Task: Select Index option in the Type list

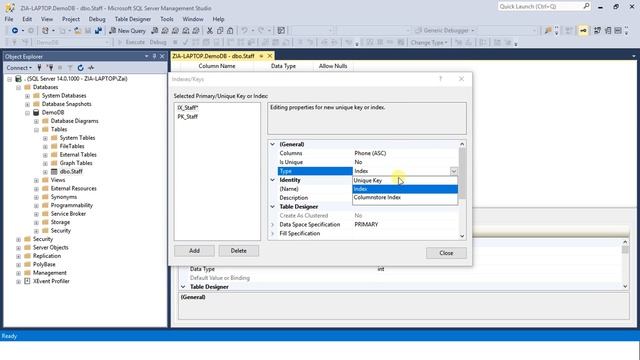Action: point(405,189)
